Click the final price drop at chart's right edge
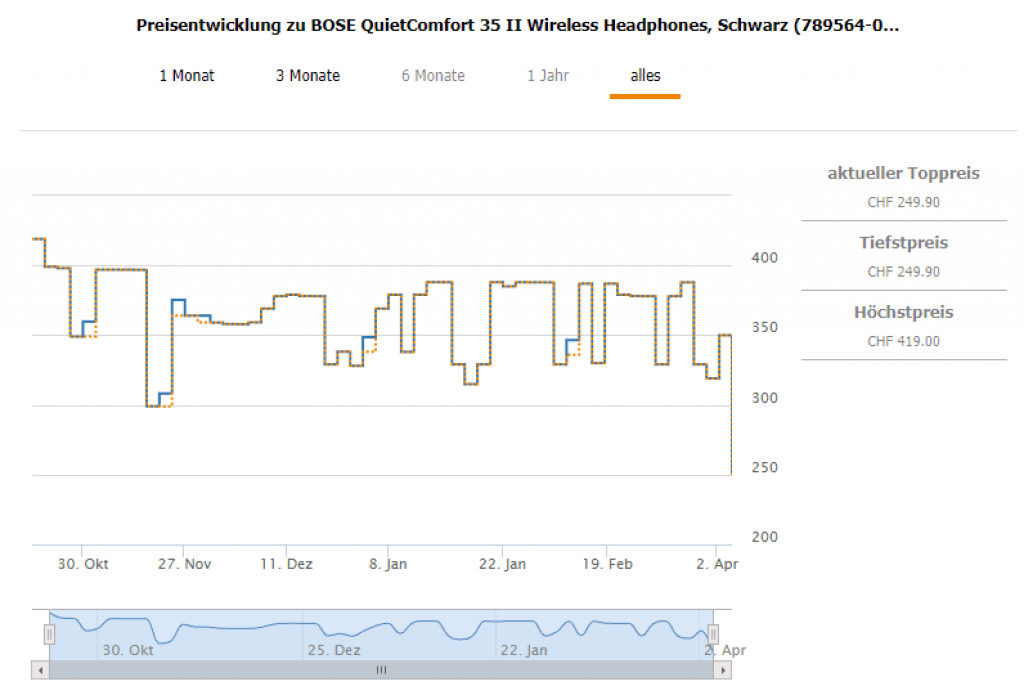Image resolution: width=1024 pixels, height=695 pixels. pyautogui.click(x=731, y=420)
